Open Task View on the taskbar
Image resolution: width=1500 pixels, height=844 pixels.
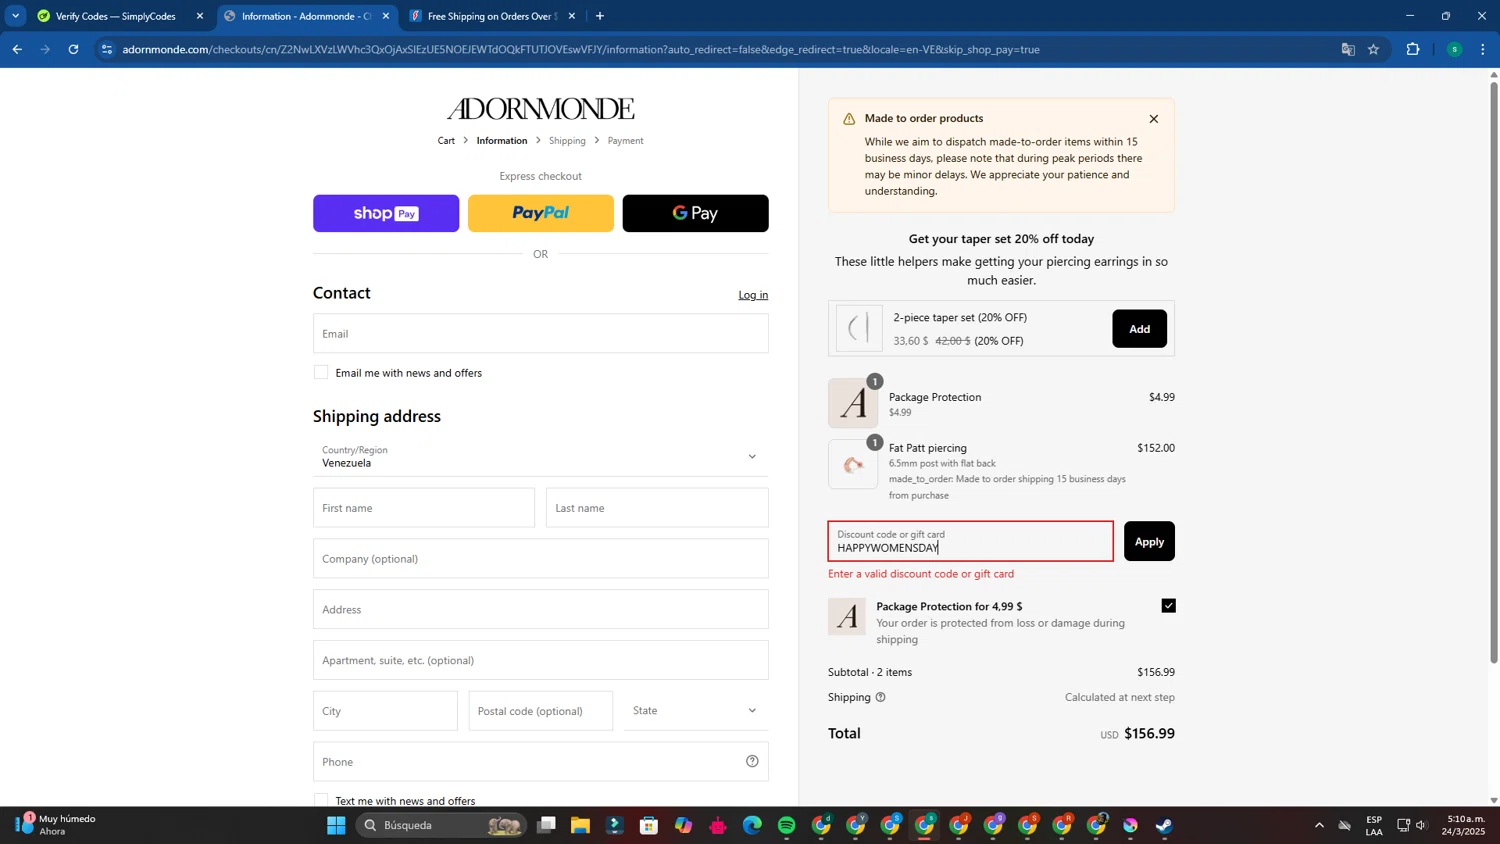(546, 826)
